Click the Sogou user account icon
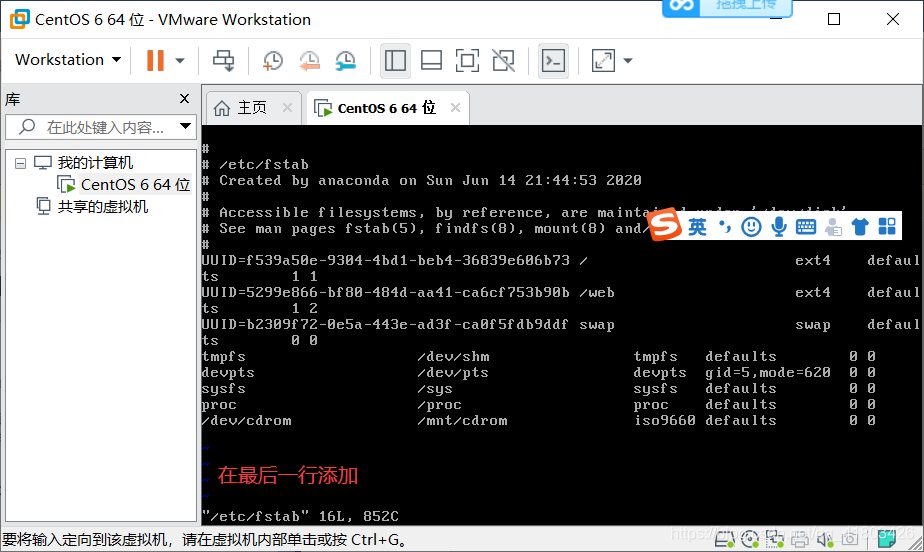924x552 pixels. coord(833,226)
